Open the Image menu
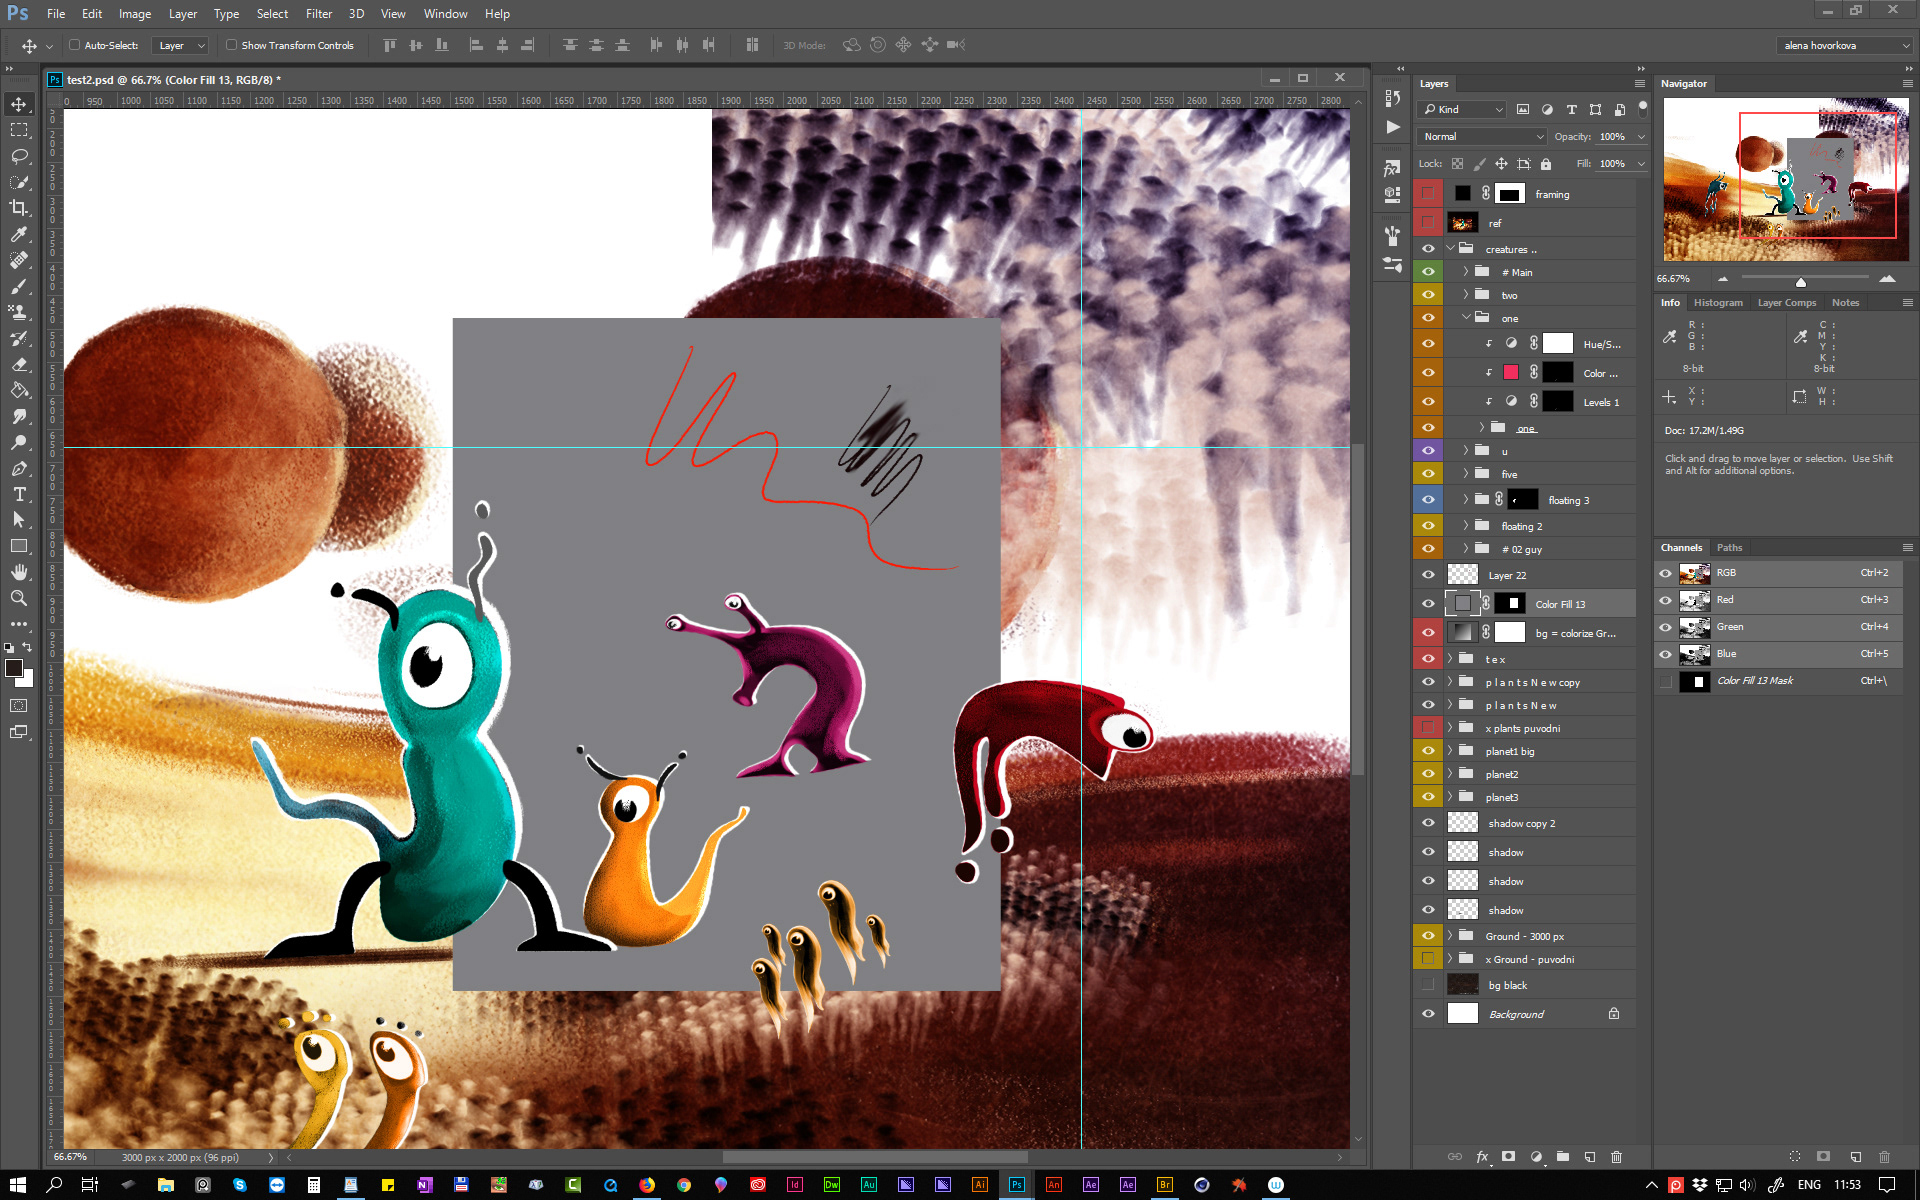This screenshot has height=1200, width=1920. click(135, 14)
